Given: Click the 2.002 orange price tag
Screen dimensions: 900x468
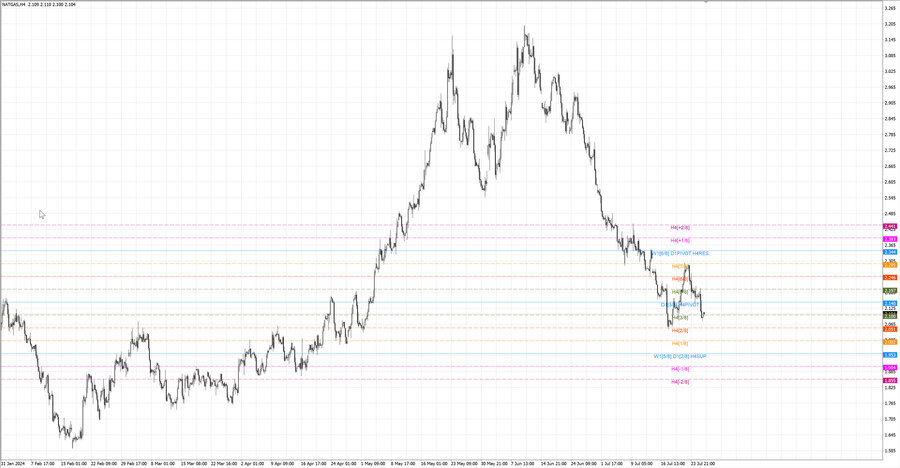Looking at the screenshot, I should click(890, 342).
